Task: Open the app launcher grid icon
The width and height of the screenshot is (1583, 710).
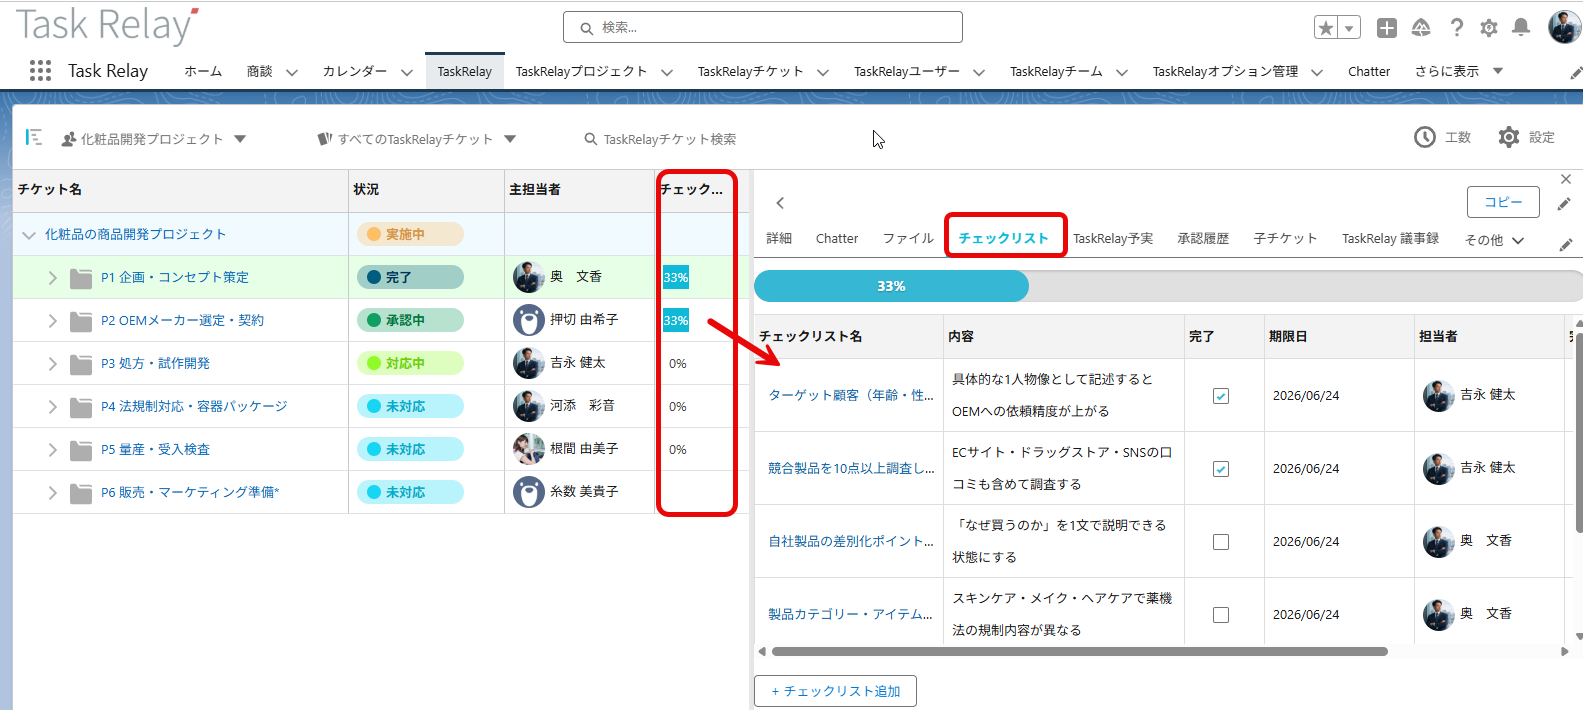Action: pyautogui.click(x=40, y=70)
